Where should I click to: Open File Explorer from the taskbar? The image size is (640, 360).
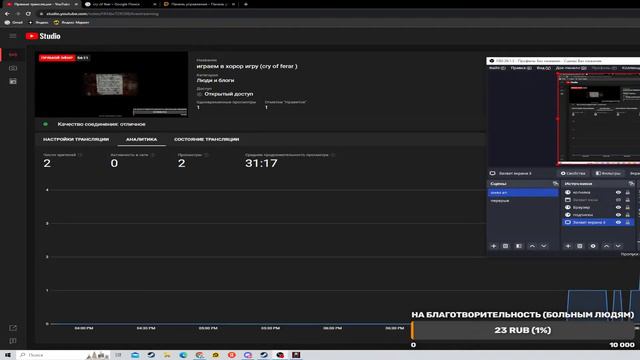(167, 355)
